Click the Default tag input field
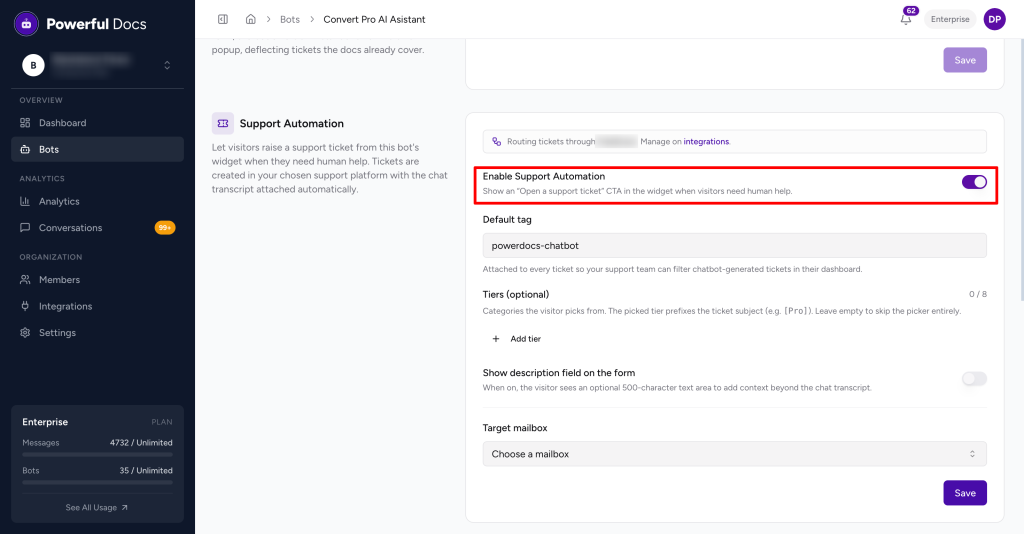 pyautogui.click(x=734, y=245)
